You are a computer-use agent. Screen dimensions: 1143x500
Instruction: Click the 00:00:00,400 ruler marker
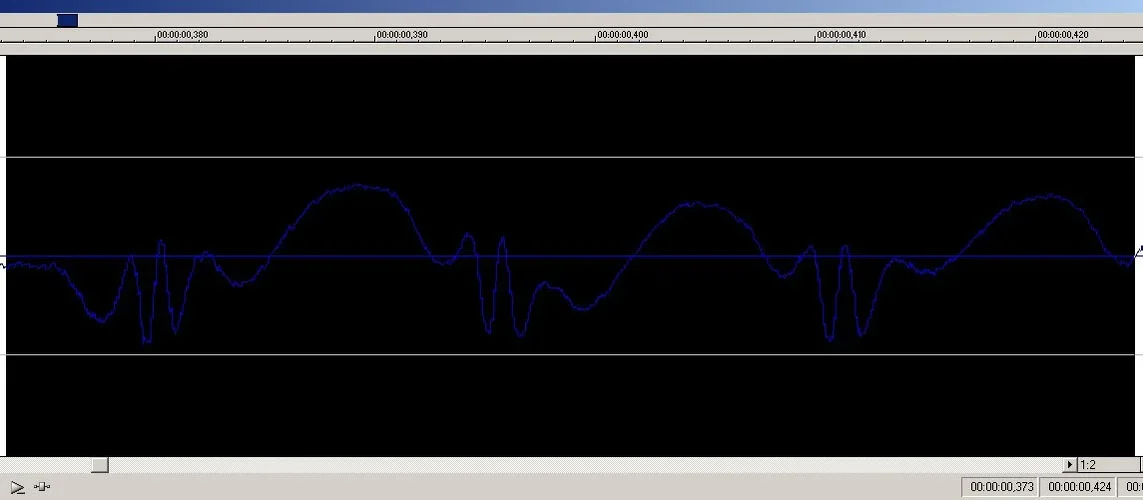(623, 35)
